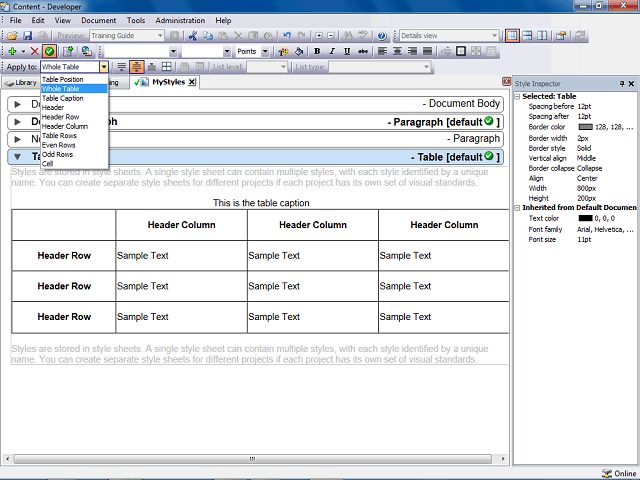Open the paint bucket fill color icon
This screenshot has height=480, width=640.
(x=299, y=51)
